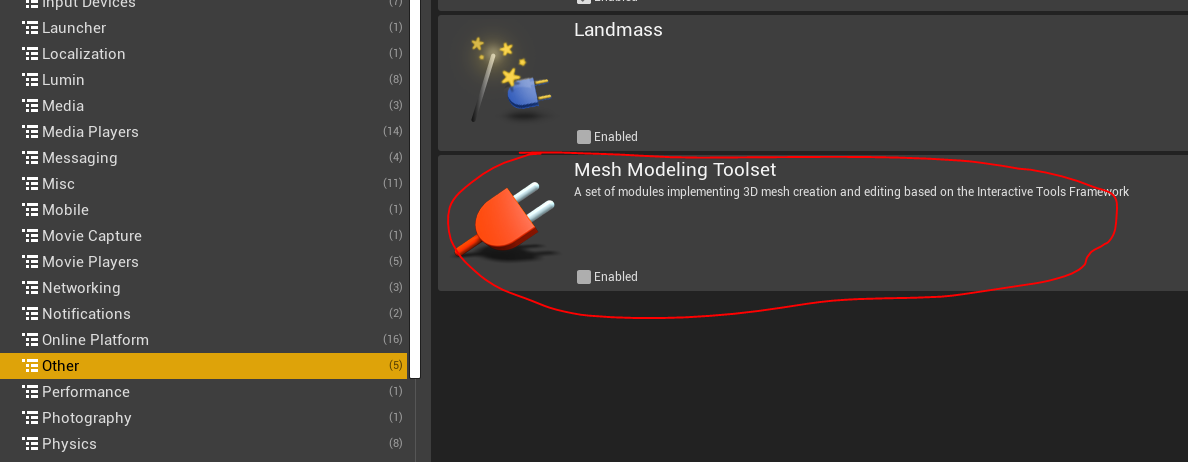Click the Media Players category icon

coord(30,132)
